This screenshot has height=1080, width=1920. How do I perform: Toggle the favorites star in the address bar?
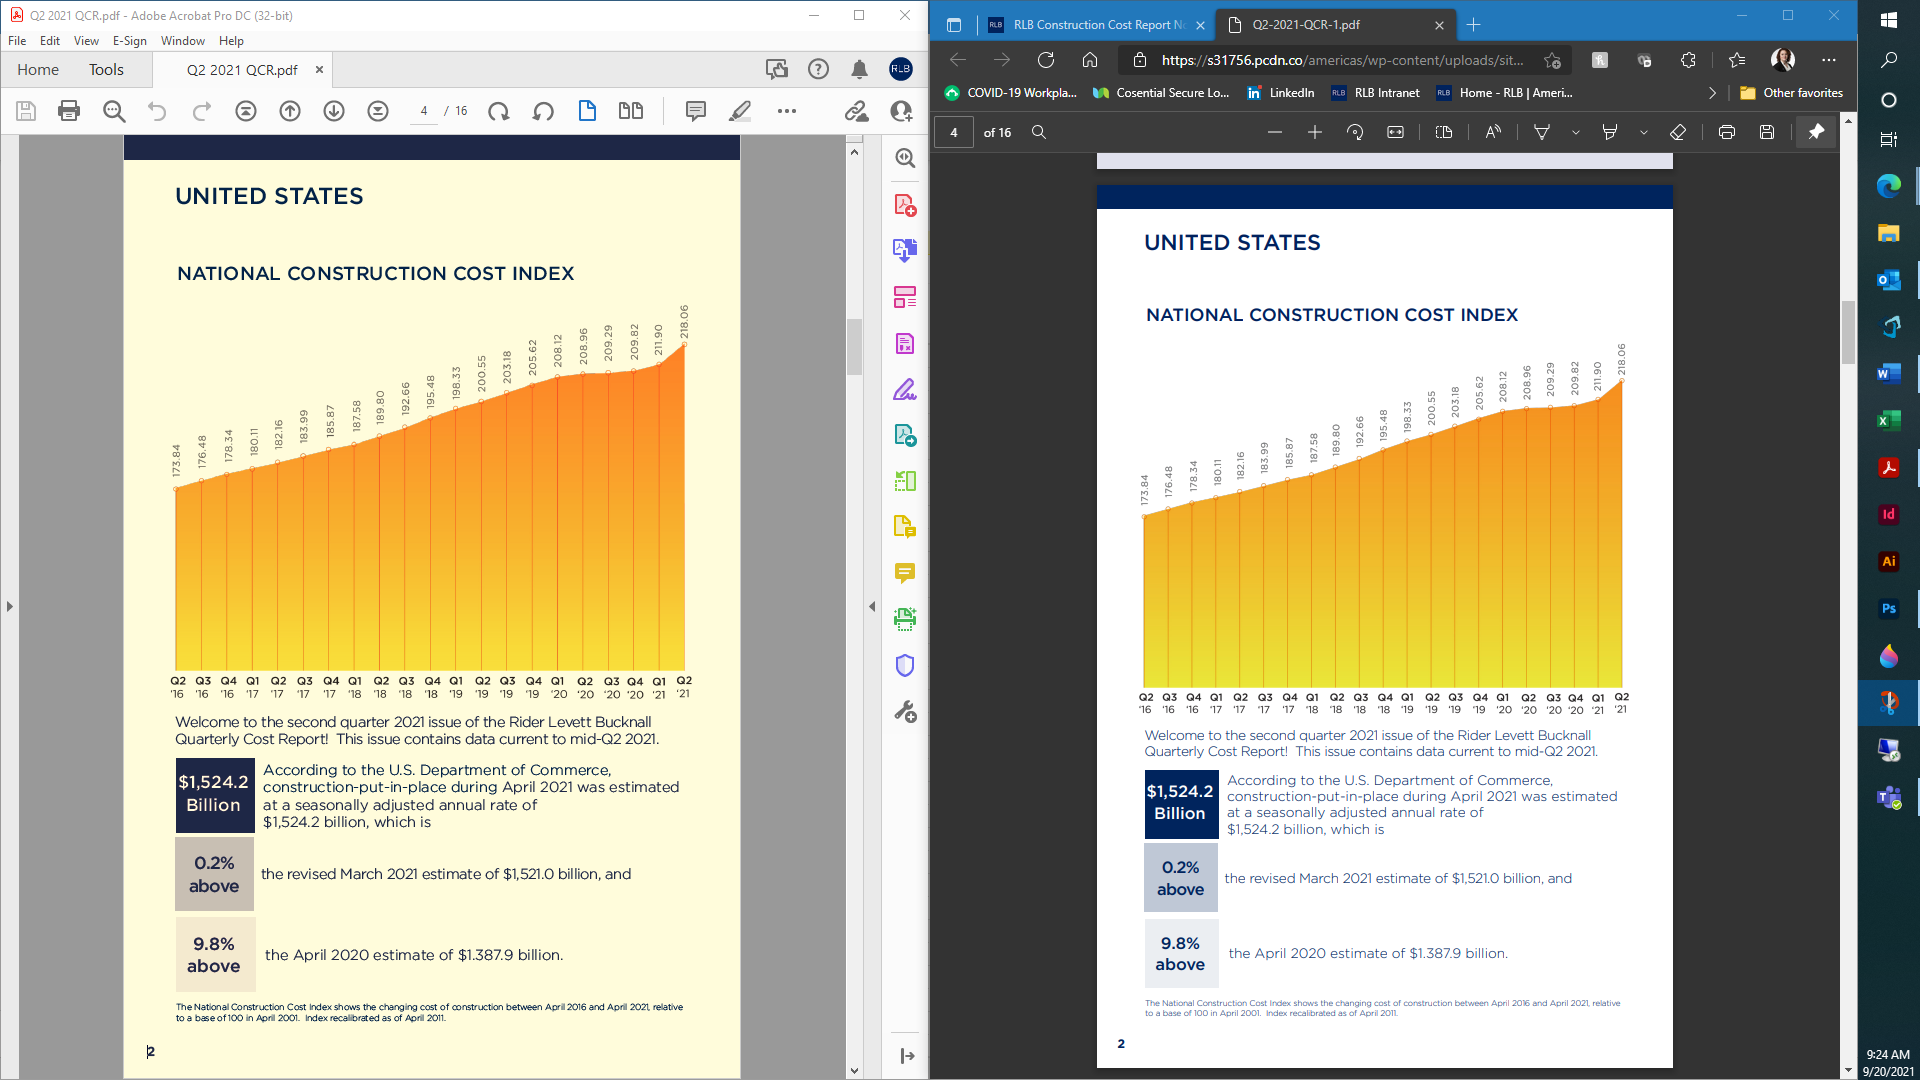(x=1553, y=60)
